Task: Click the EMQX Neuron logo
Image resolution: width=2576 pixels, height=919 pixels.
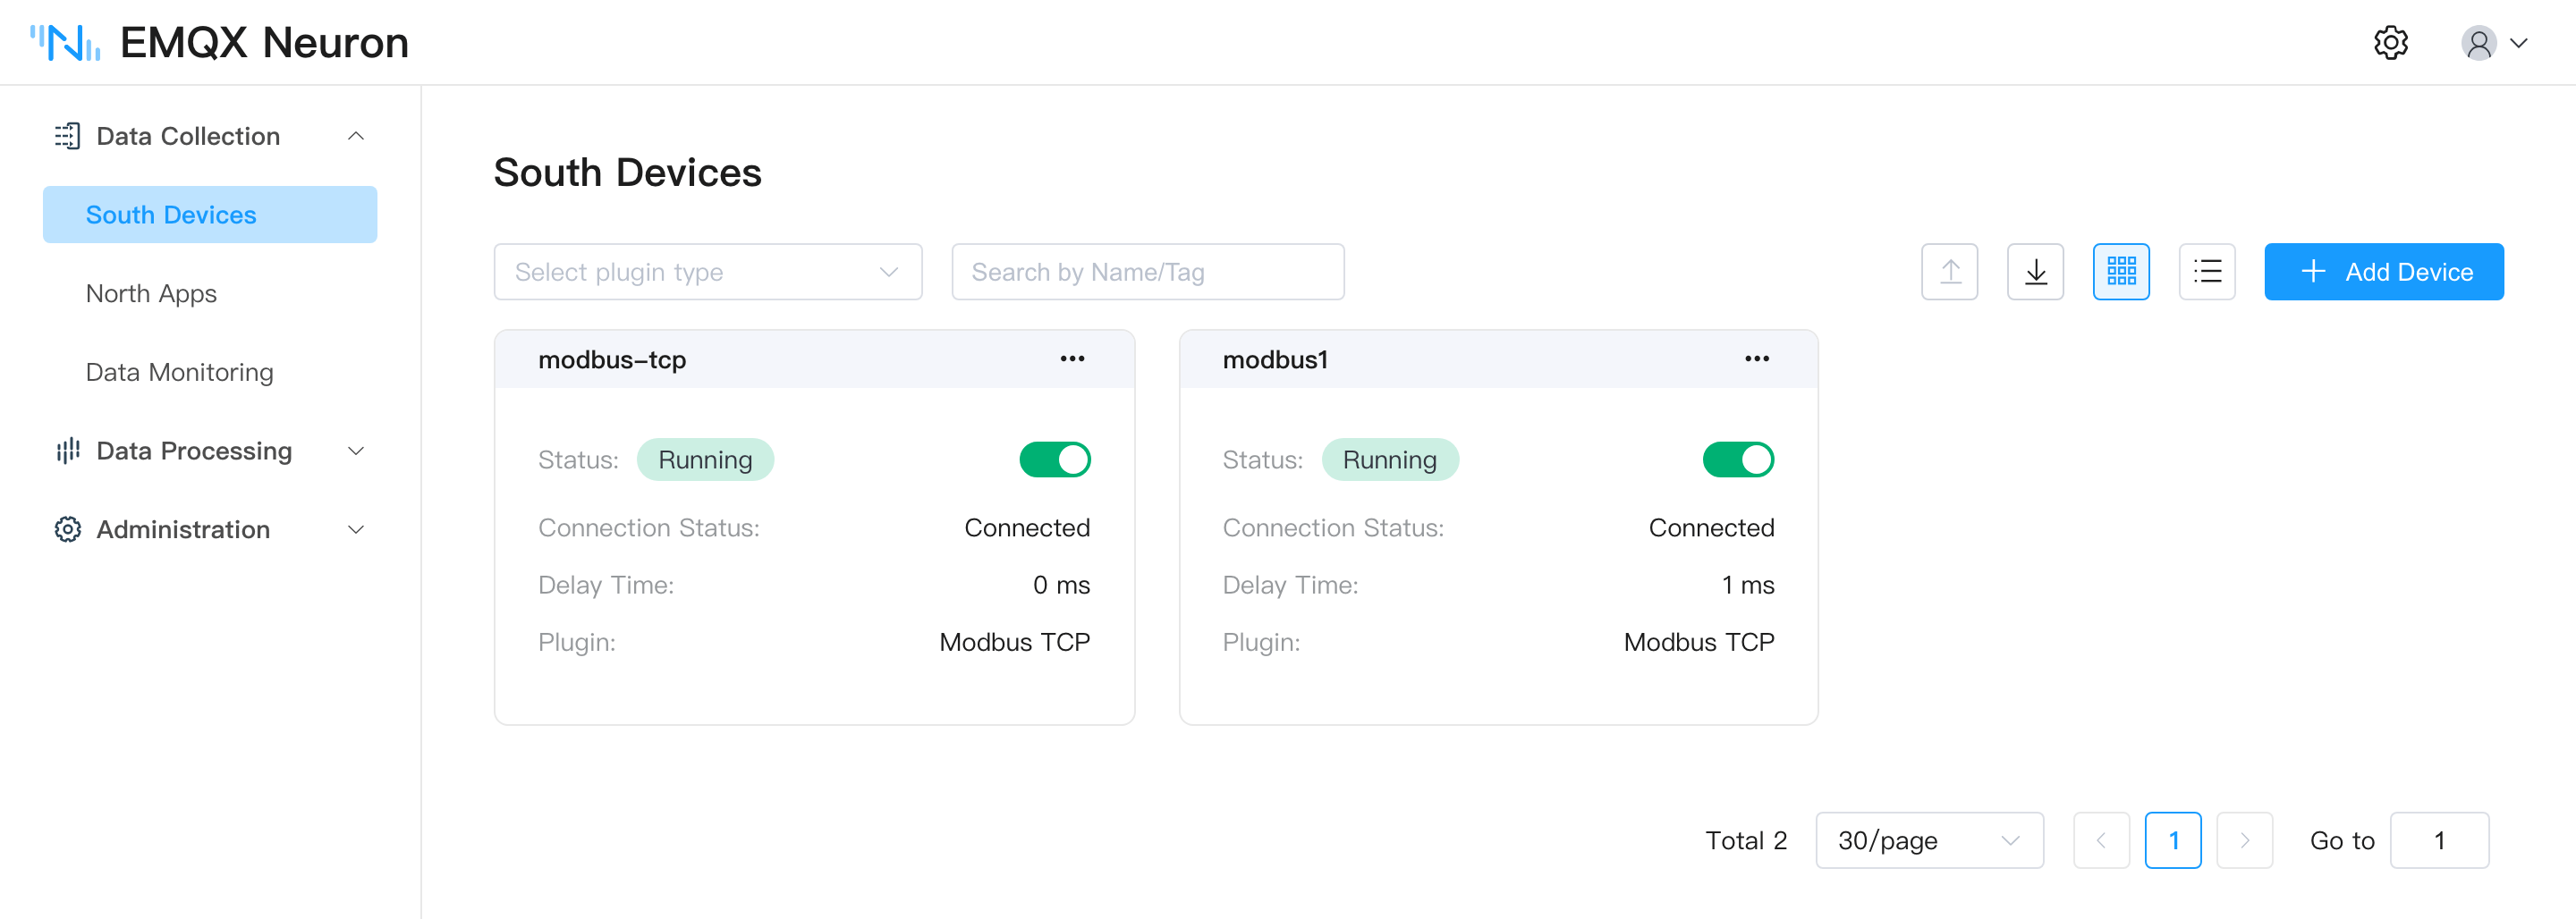Action: pyautogui.click(x=219, y=43)
